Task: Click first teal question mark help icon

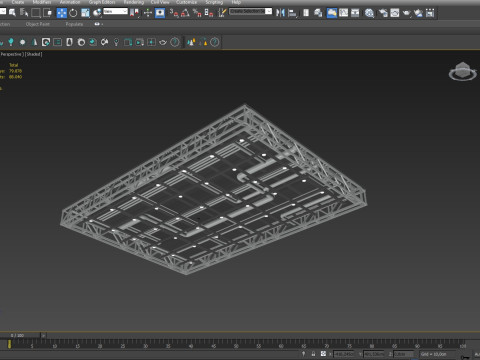Action: [175, 42]
